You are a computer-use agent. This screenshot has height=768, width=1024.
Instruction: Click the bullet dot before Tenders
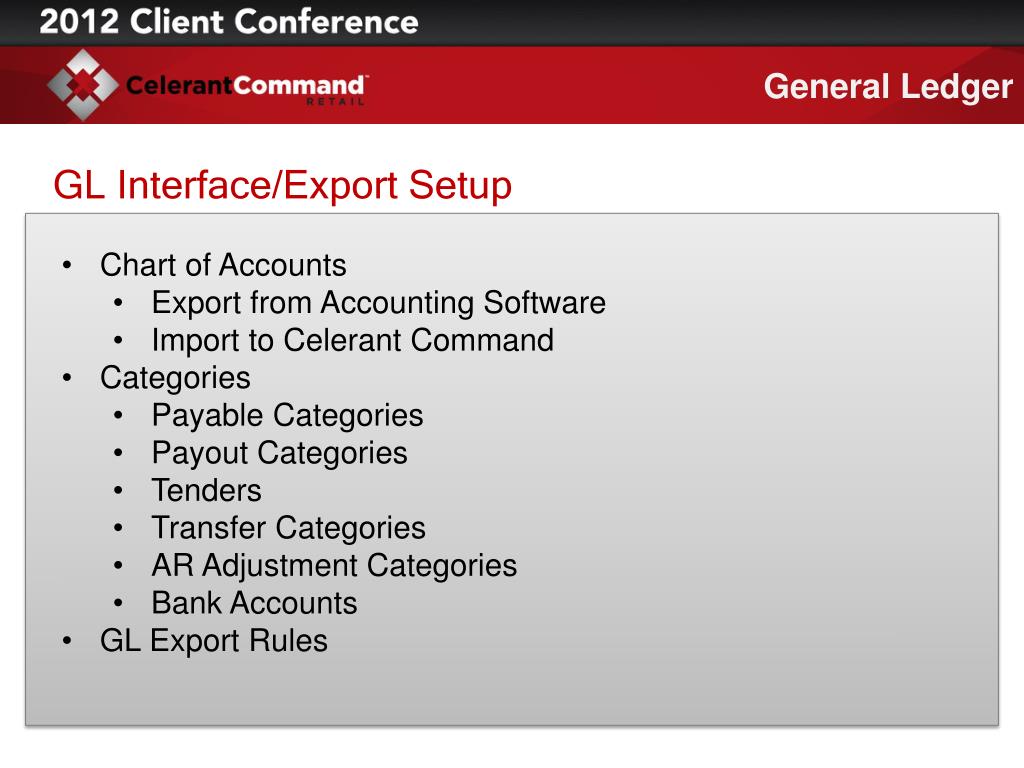pyautogui.click(x=118, y=490)
